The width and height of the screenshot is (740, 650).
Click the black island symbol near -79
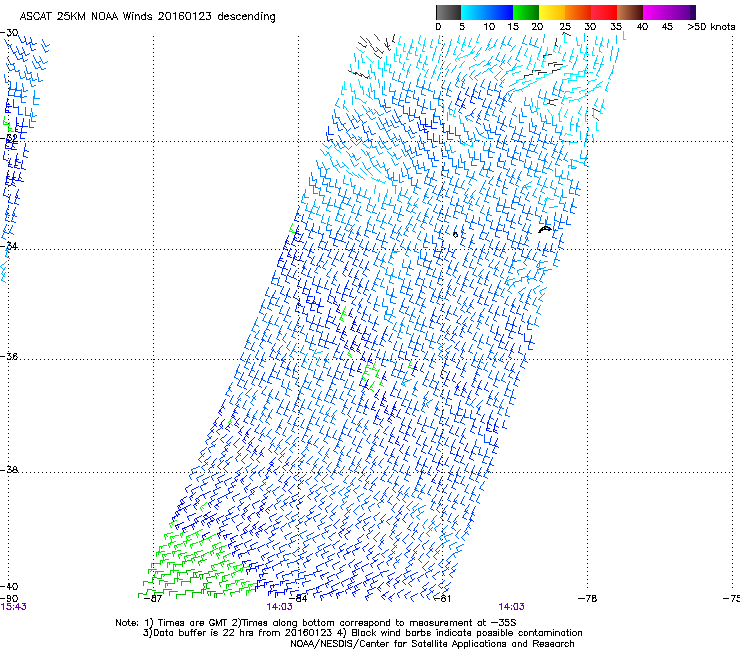[x=545, y=229]
